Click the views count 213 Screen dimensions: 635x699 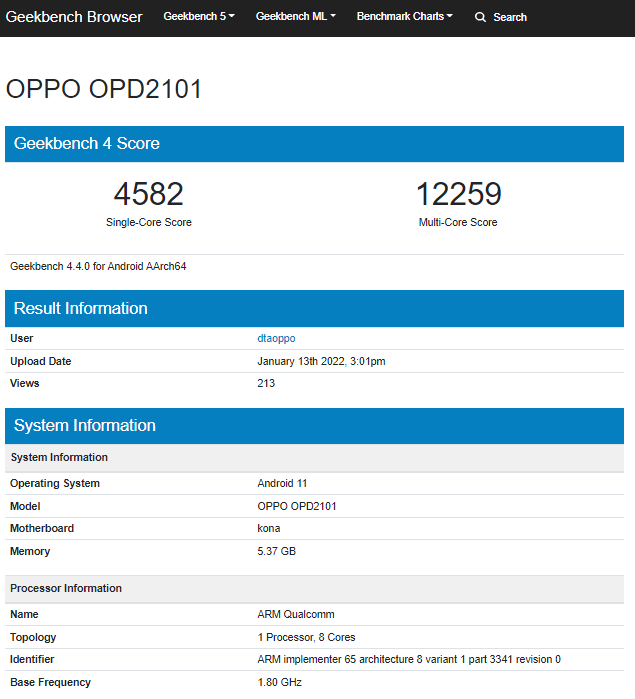pyautogui.click(x=266, y=383)
